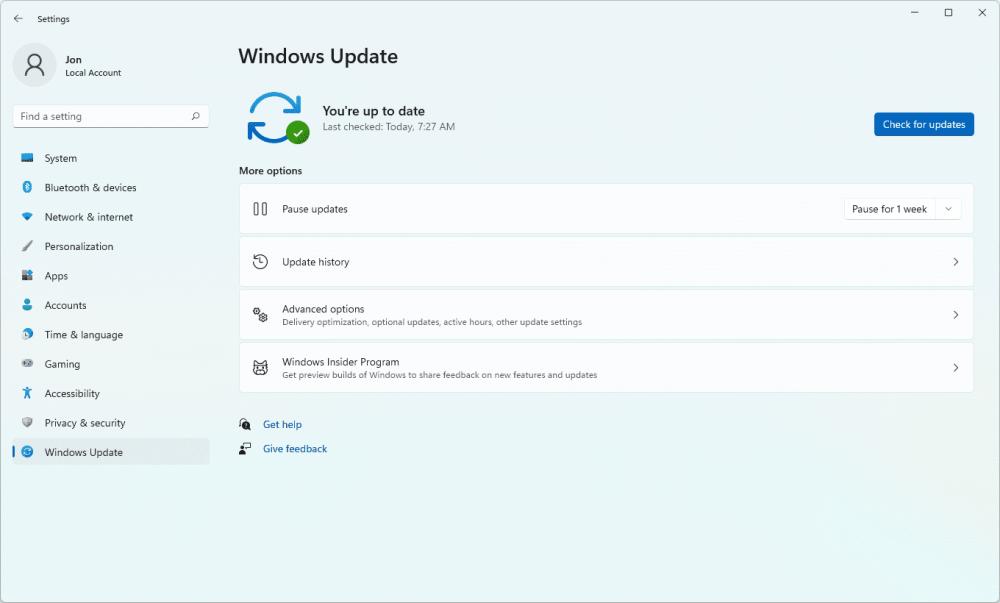Open Network & internet settings
The width and height of the screenshot is (1000, 603).
point(111,217)
